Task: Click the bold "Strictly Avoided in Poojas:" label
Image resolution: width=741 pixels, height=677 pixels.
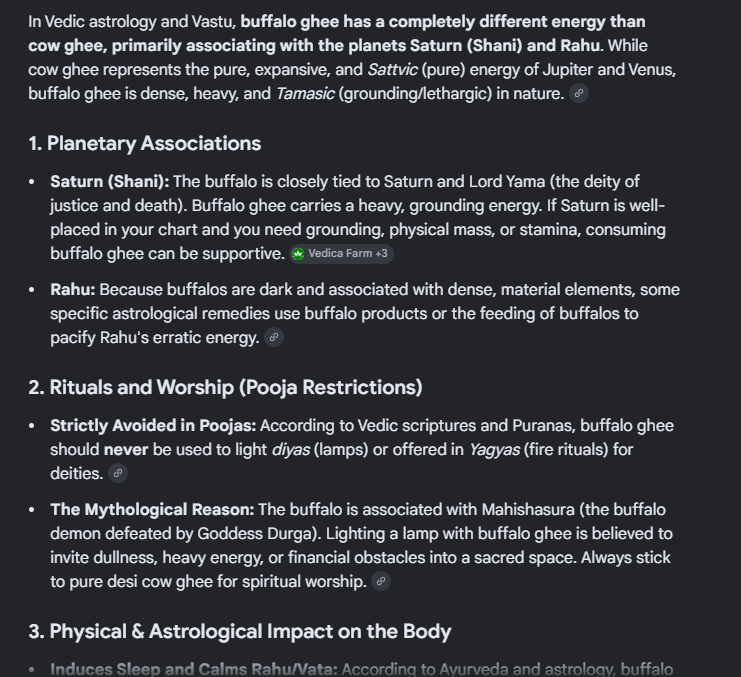Action: 153,426
